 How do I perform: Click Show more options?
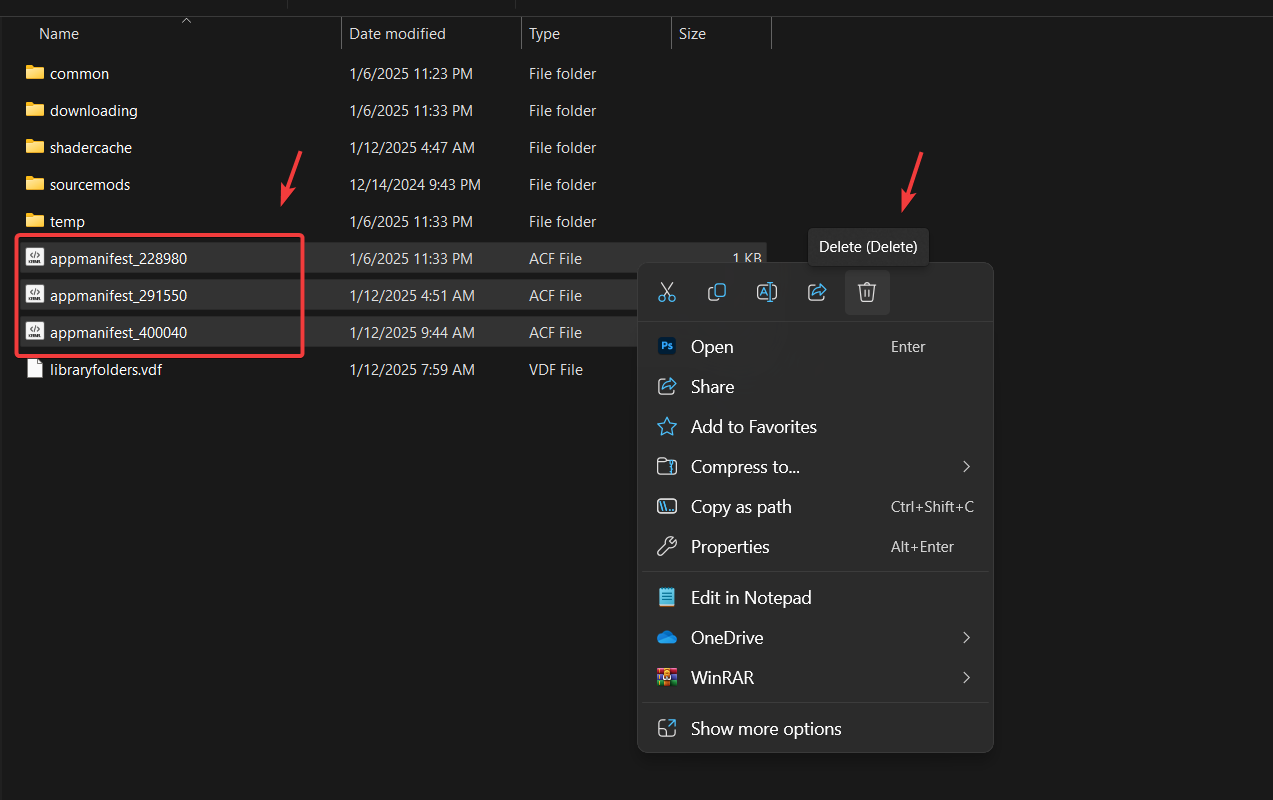[x=766, y=729]
